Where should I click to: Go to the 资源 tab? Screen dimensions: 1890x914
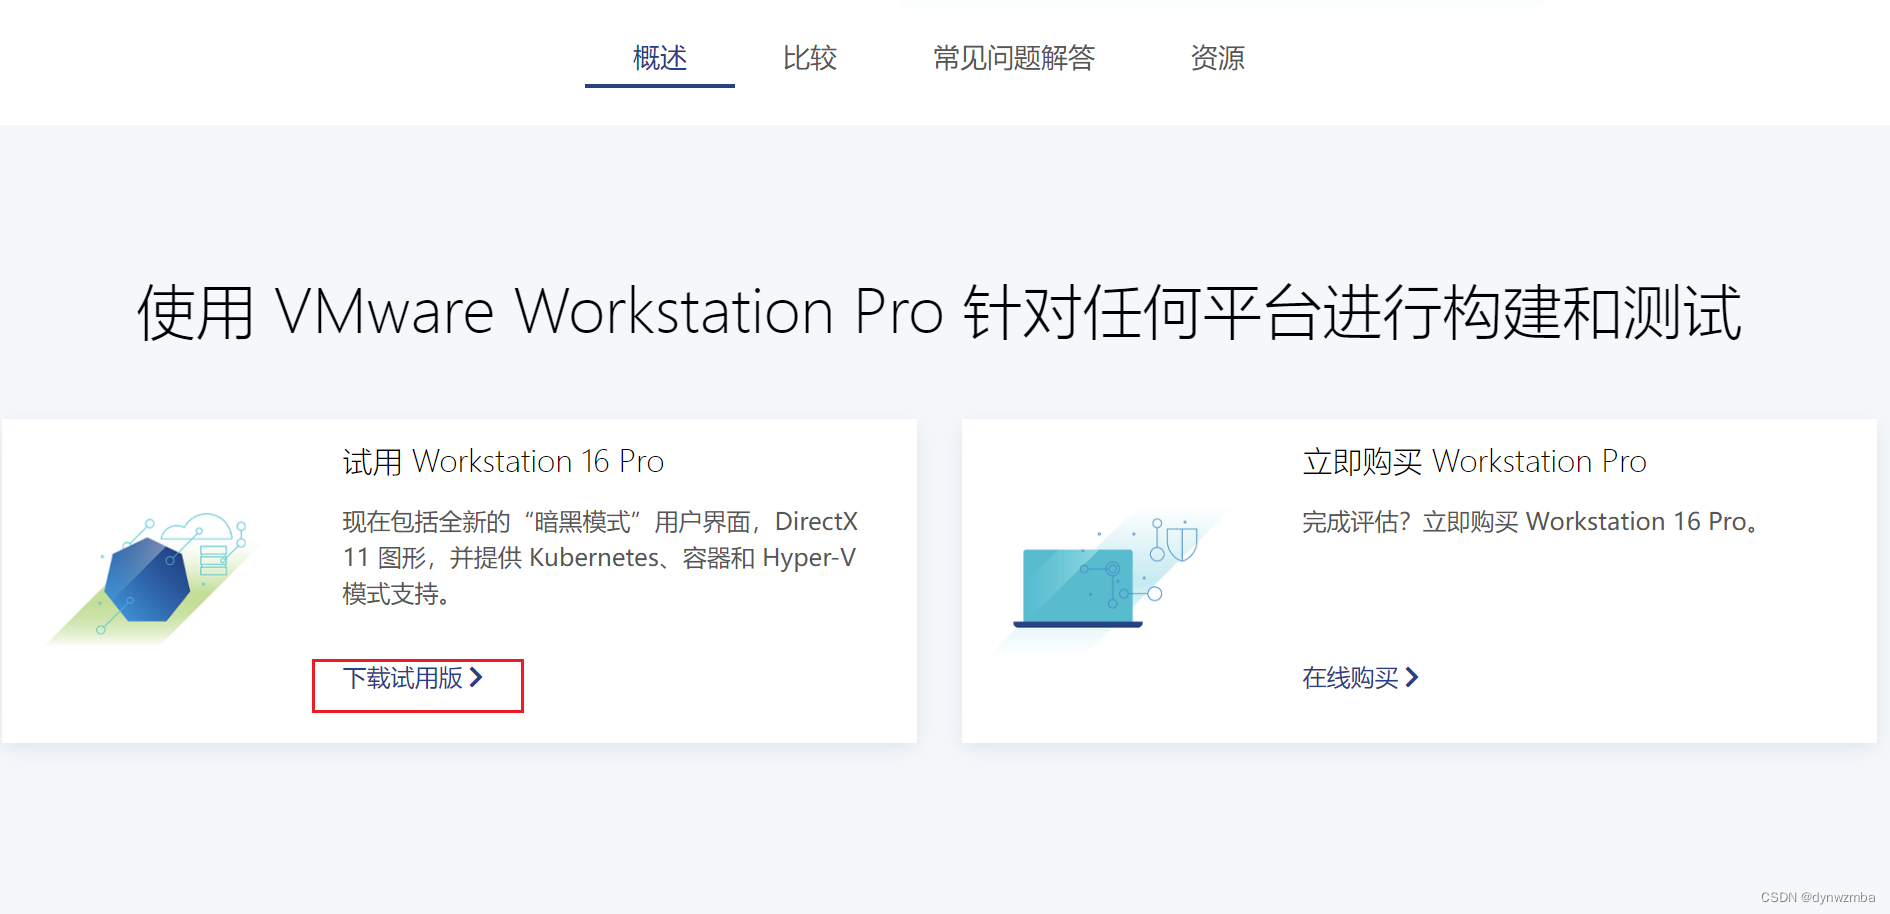(1217, 58)
